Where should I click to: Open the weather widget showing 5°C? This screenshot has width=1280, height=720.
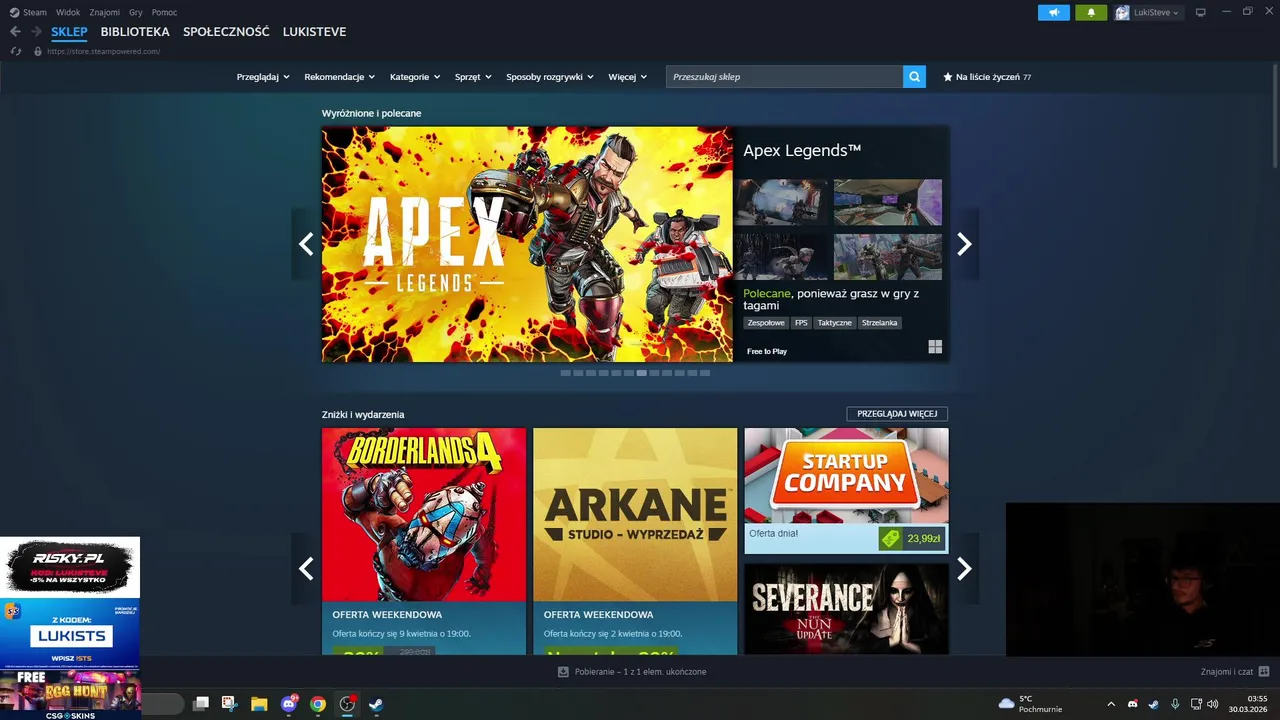[1030, 704]
